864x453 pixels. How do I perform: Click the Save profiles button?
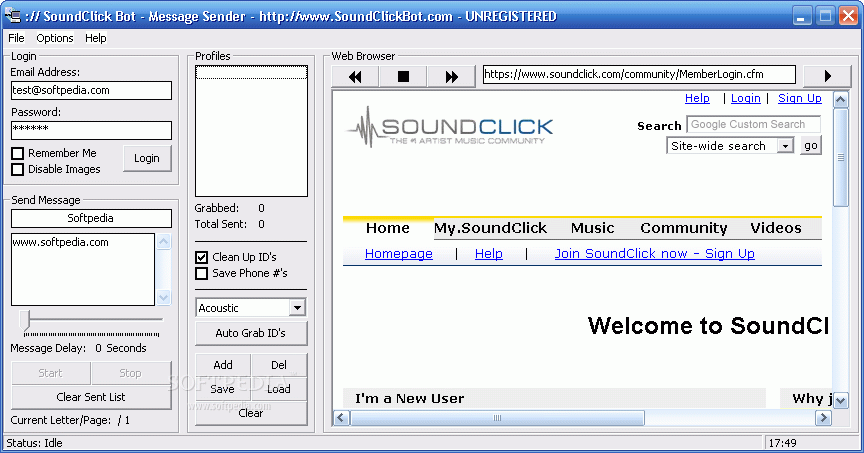click(x=223, y=389)
